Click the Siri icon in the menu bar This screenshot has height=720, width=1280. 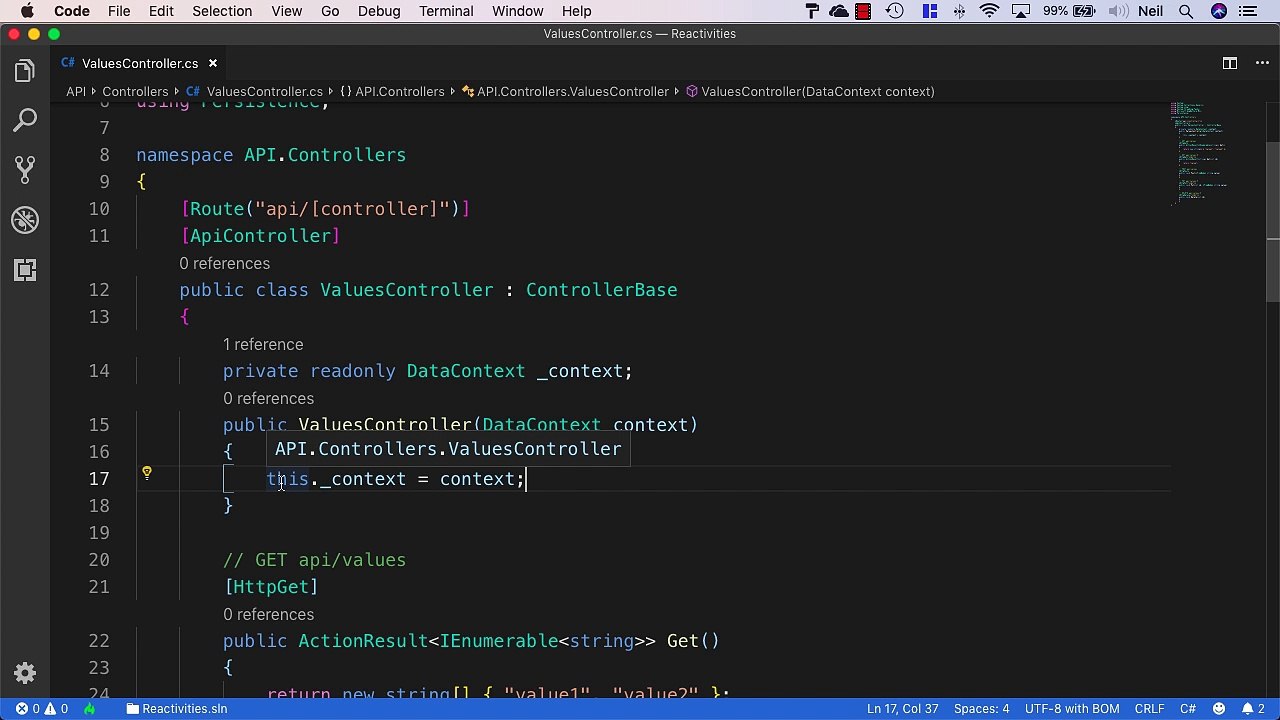[x=1218, y=11]
